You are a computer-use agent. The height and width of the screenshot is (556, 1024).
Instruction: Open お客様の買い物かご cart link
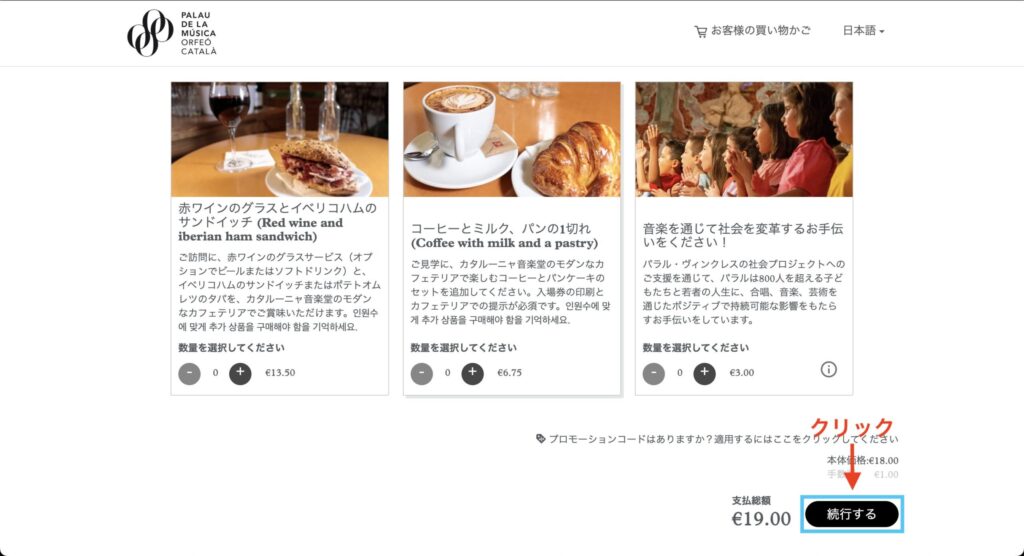pos(761,31)
